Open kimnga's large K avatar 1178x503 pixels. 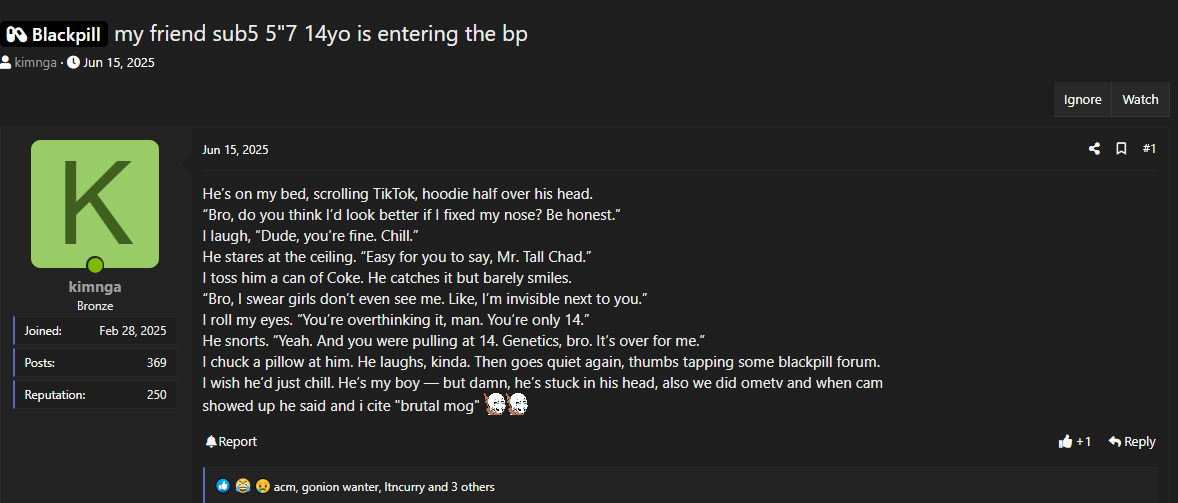(x=95, y=204)
